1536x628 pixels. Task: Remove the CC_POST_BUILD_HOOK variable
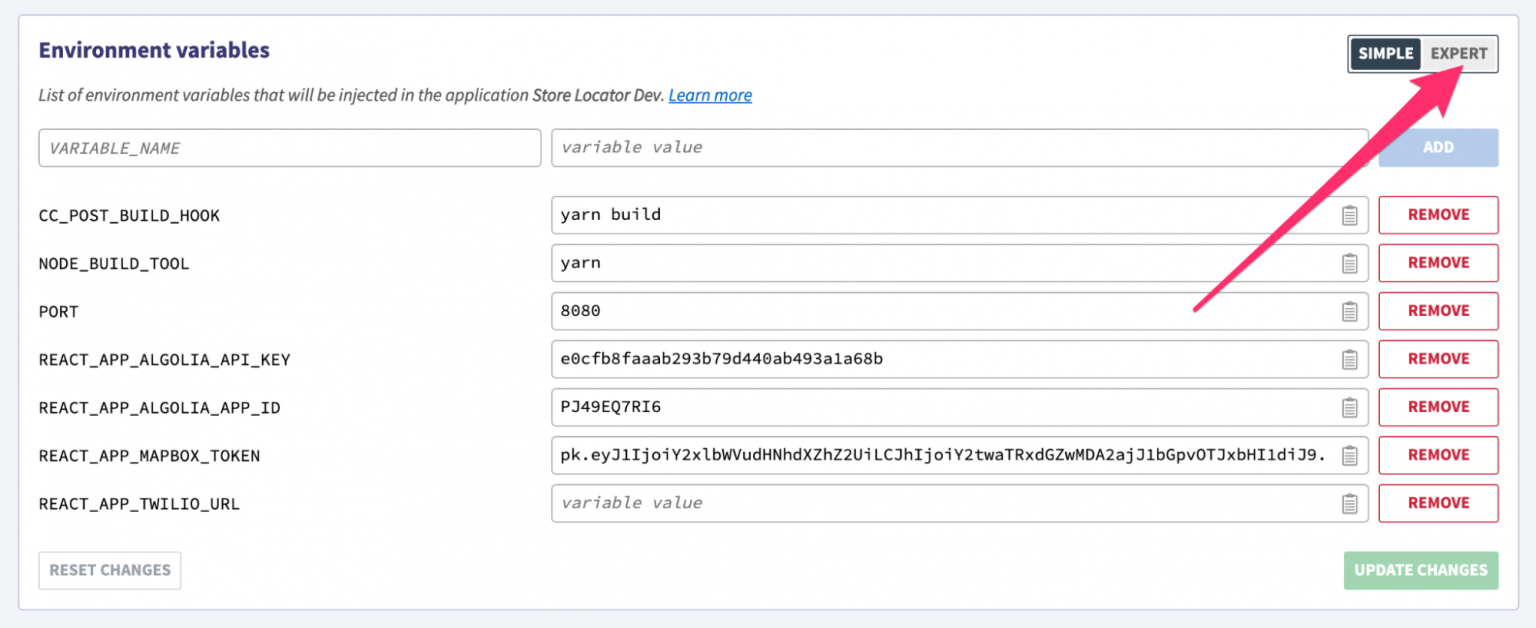[1438, 215]
